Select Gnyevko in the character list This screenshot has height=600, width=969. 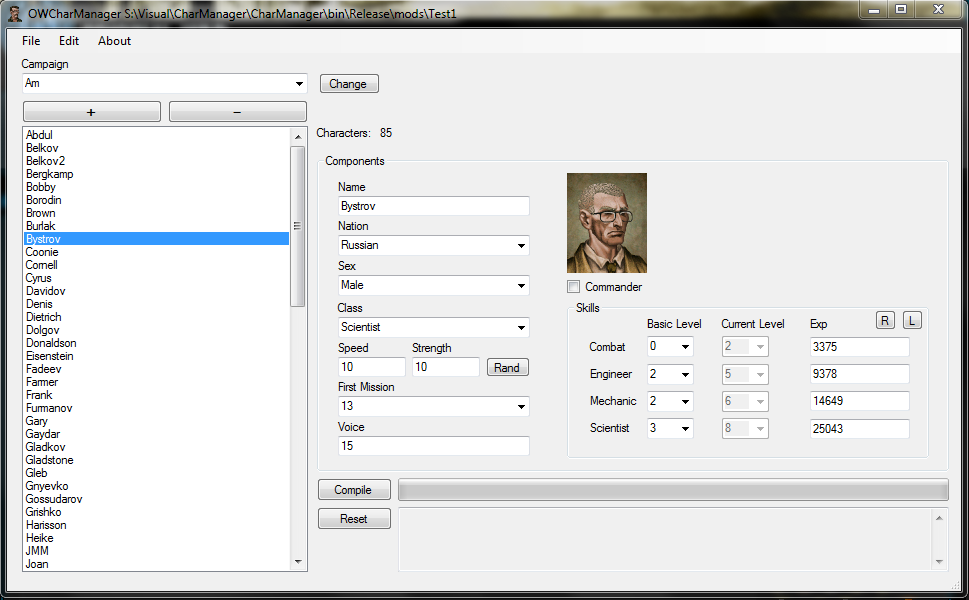(47, 486)
